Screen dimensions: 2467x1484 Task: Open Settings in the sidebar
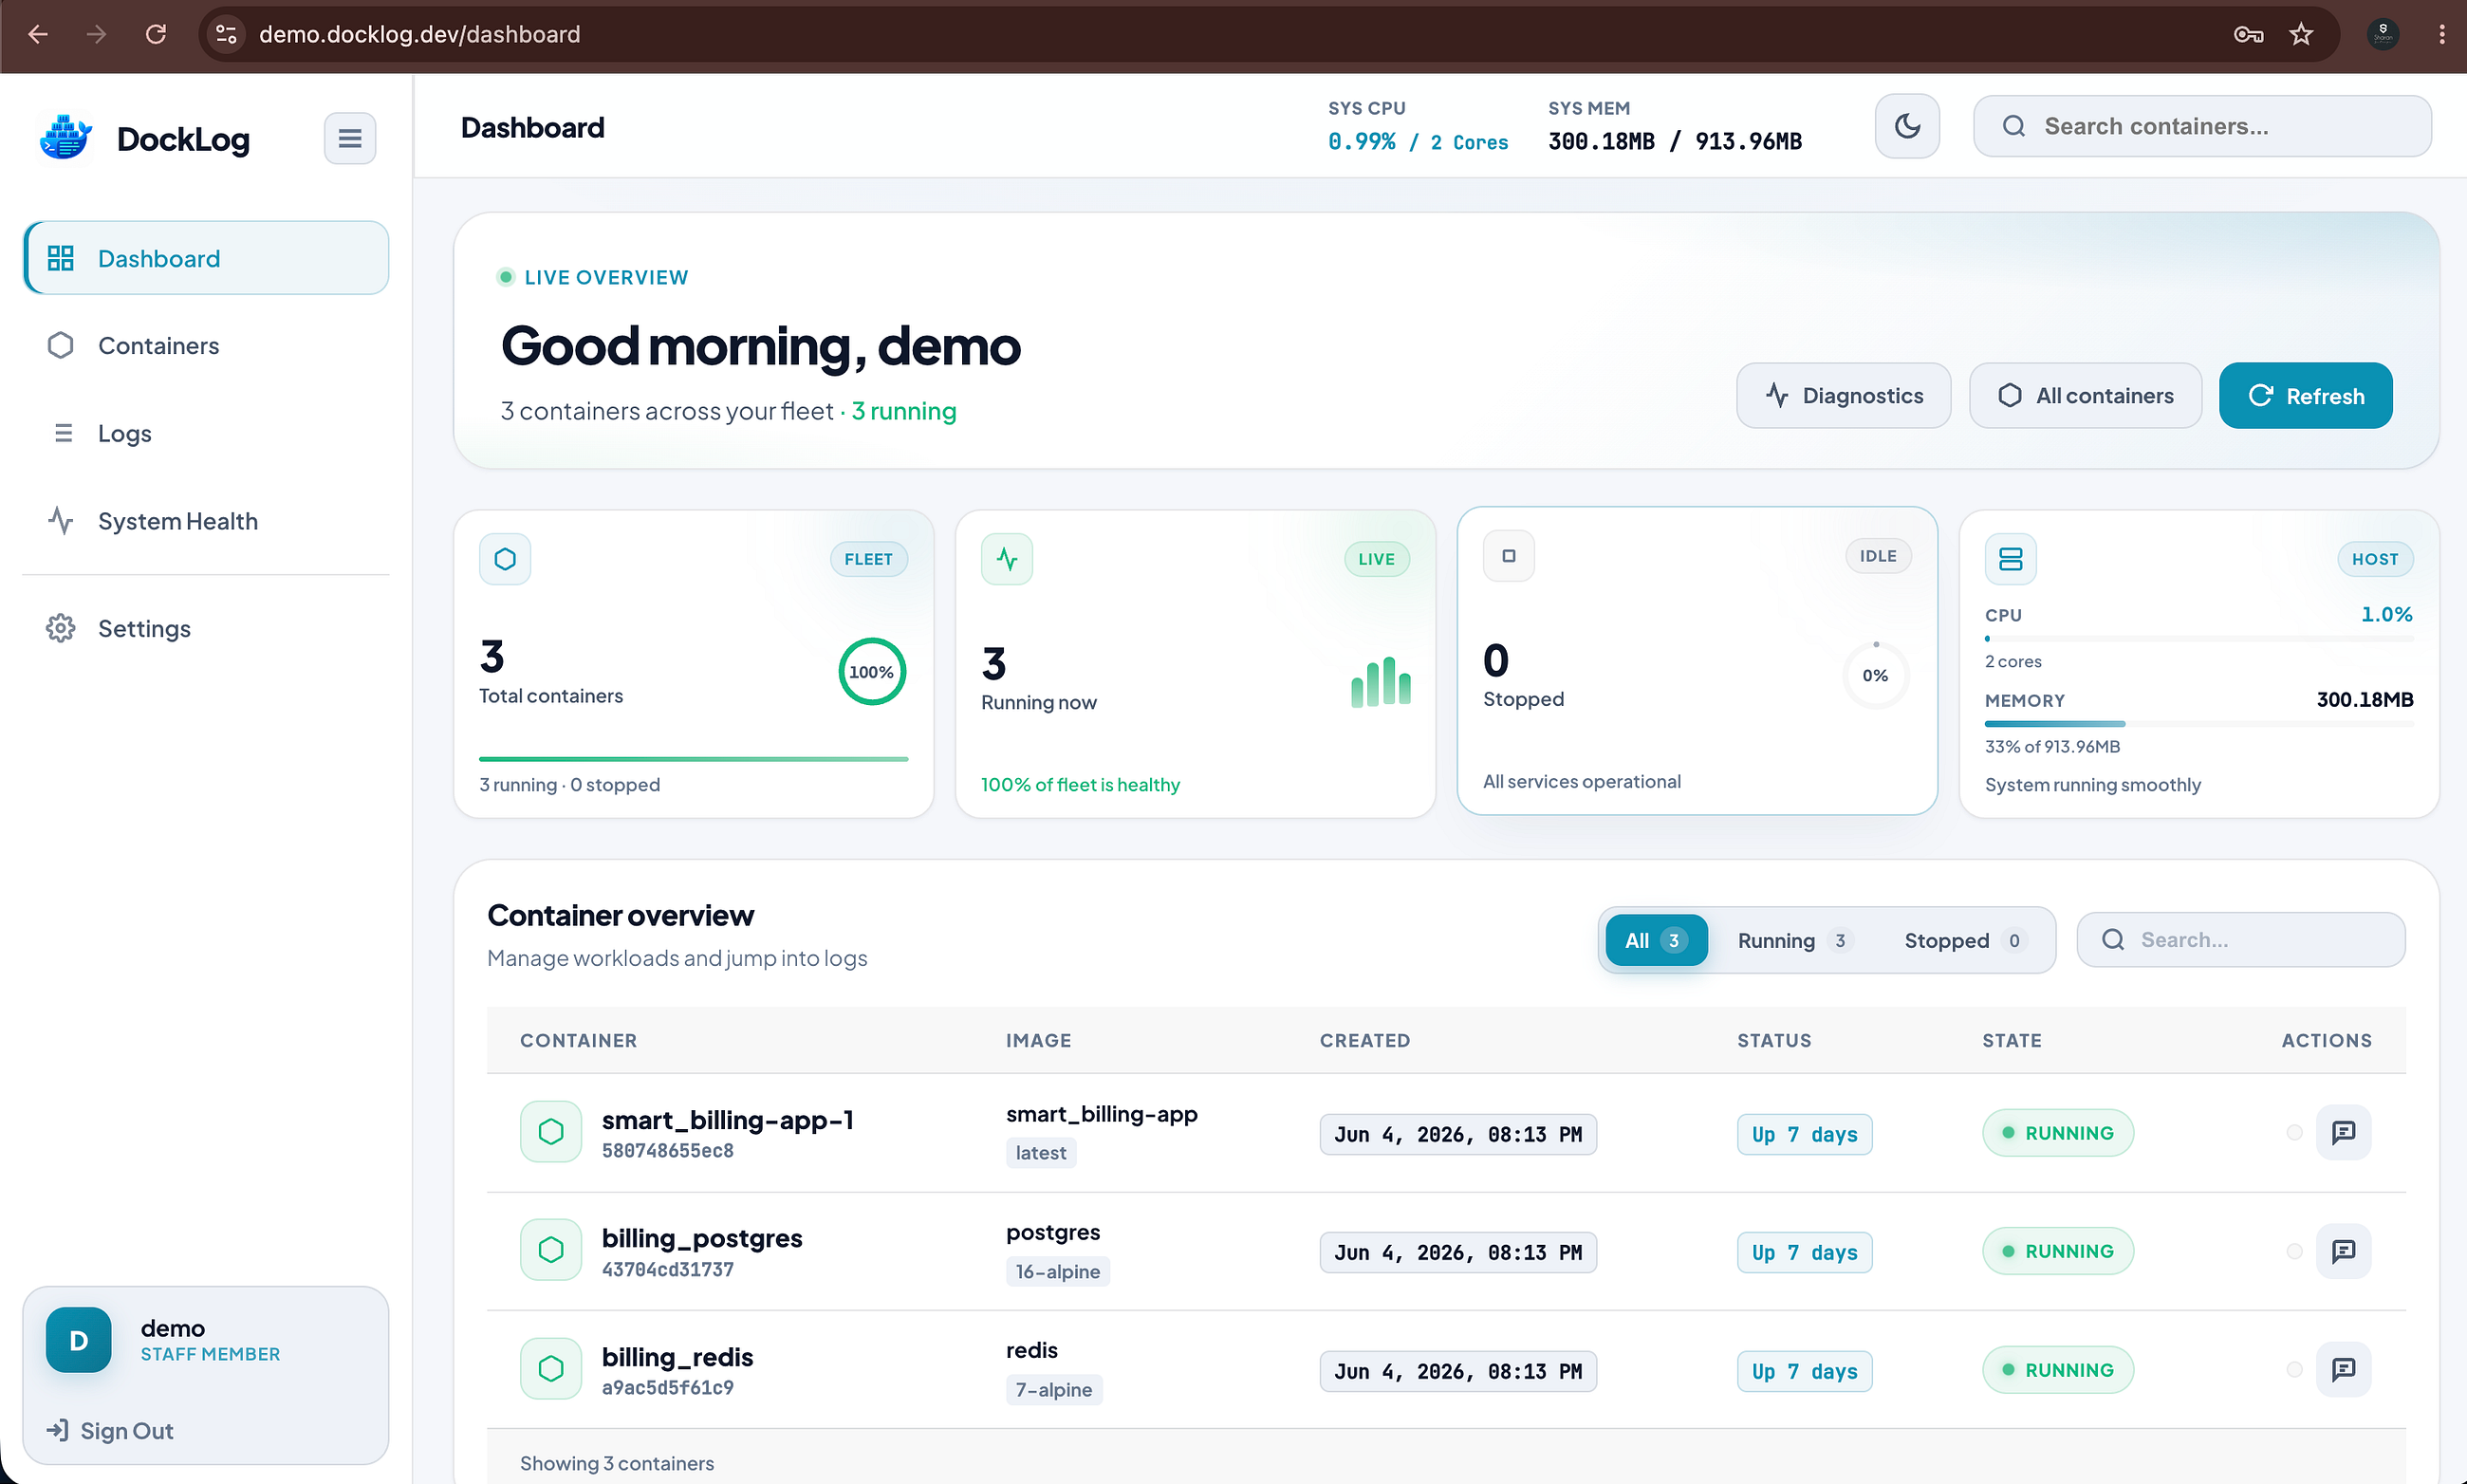pos(206,628)
